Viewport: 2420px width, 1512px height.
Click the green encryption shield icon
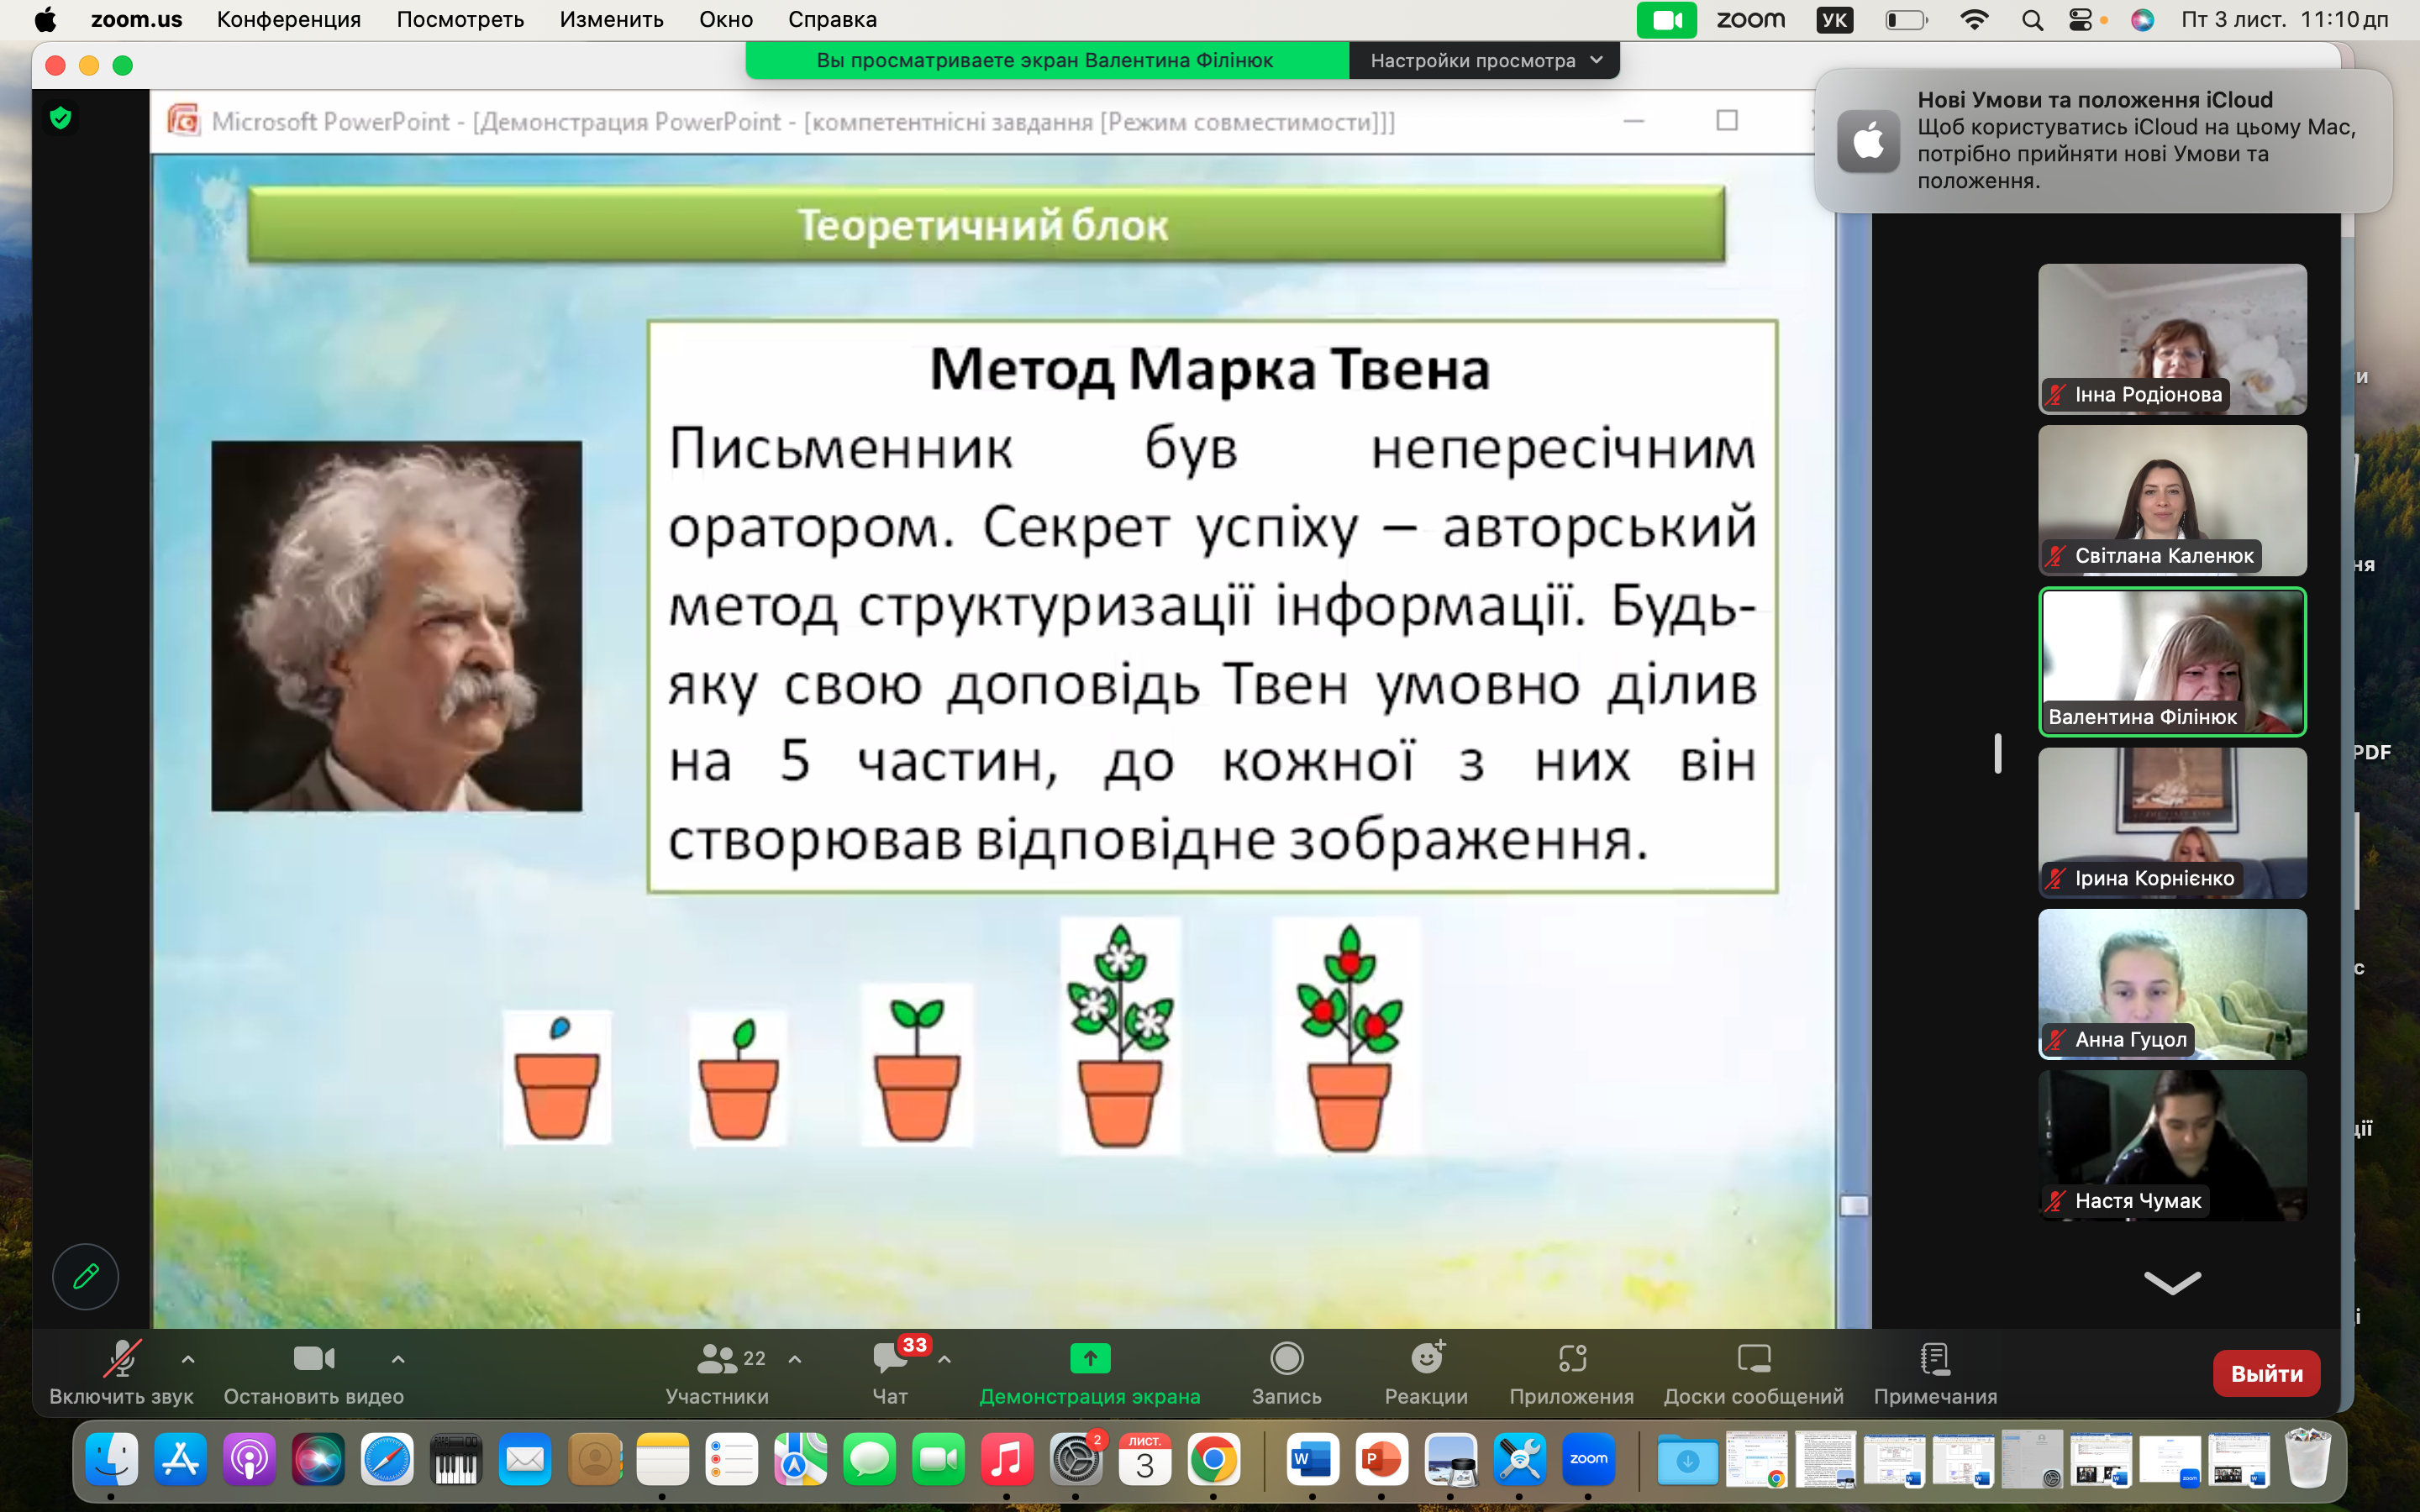click(61, 118)
